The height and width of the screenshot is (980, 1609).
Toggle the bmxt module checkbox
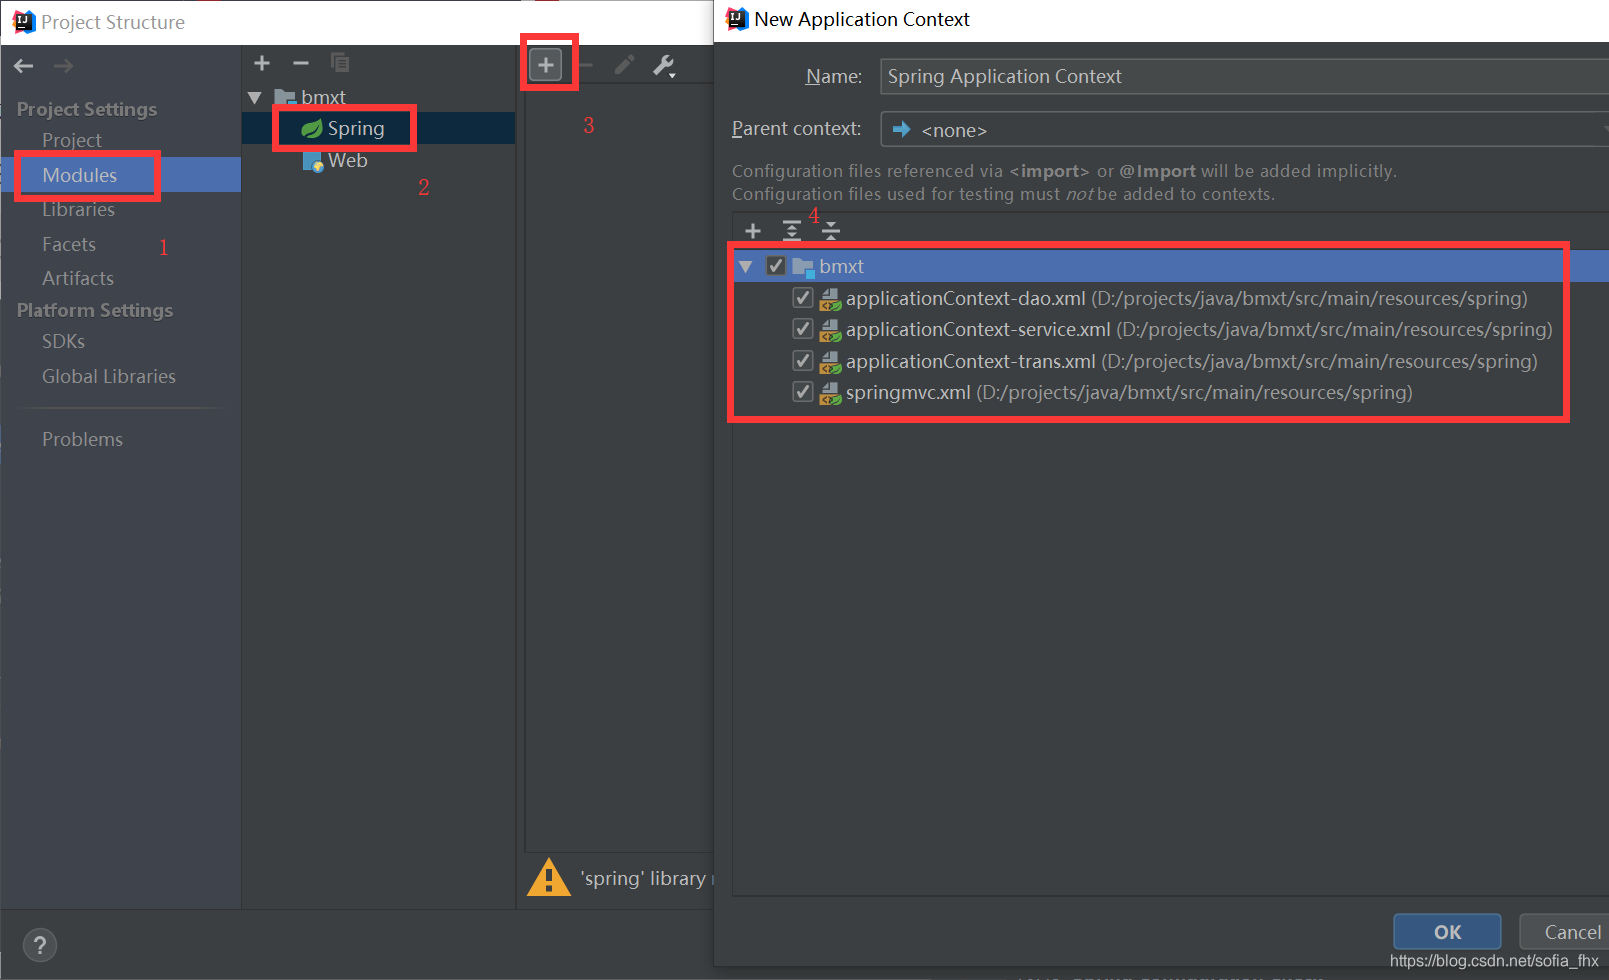[x=776, y=266]
